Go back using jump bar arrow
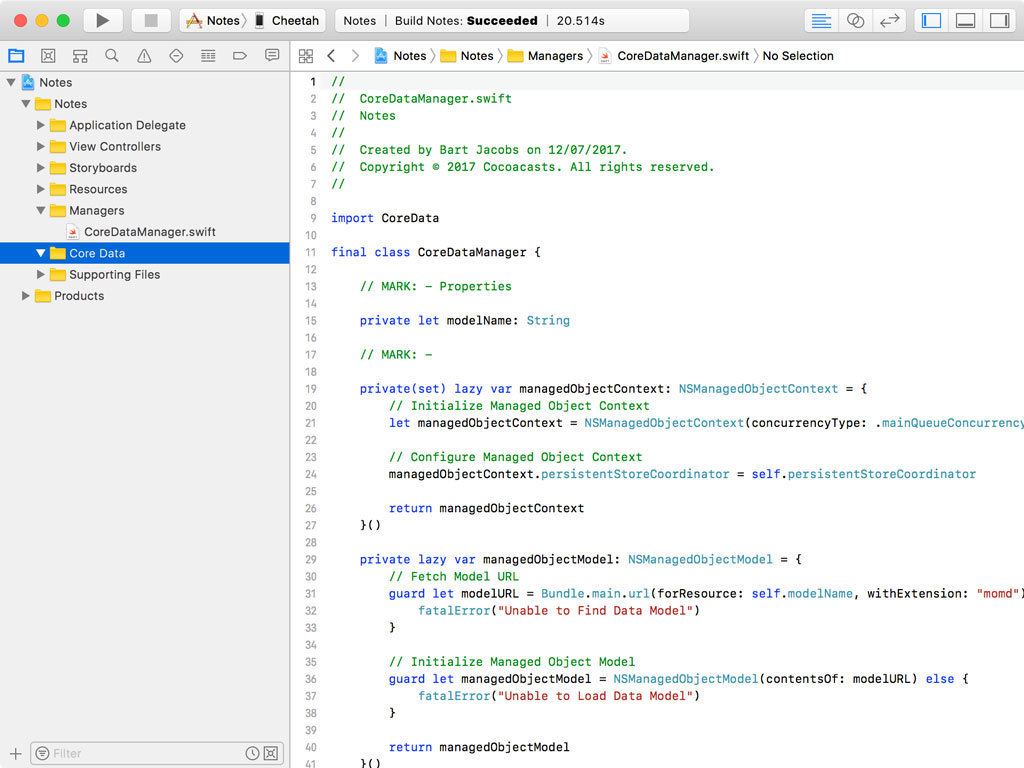1024x768 pixels. click(331, 56)
